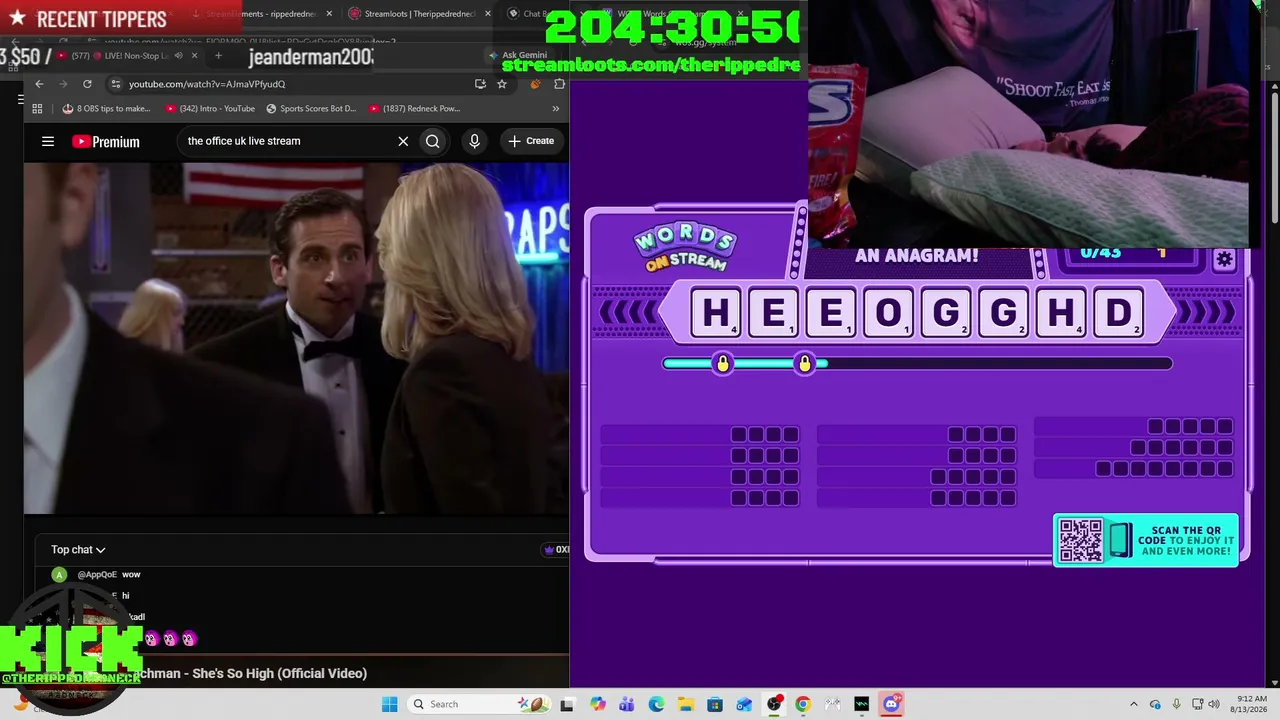Open Task View on the taskbar
The width and height of the screenshot is (1280, 720).
[x=567, y=704]
